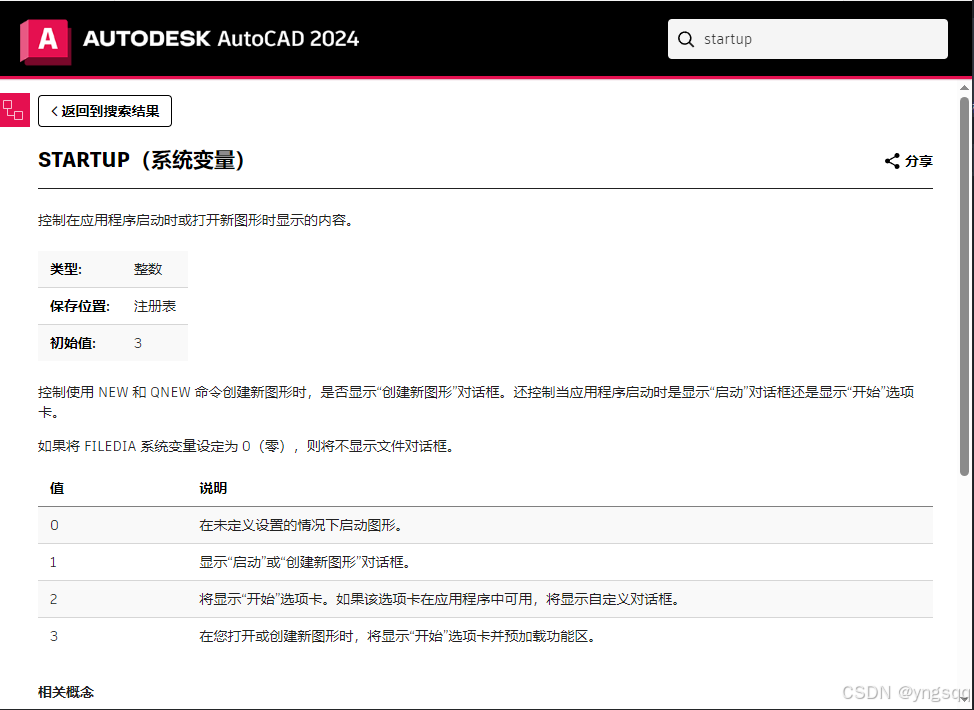
Task: Click the vertical scrollbar thumb
Action: [x=964, y=286]
